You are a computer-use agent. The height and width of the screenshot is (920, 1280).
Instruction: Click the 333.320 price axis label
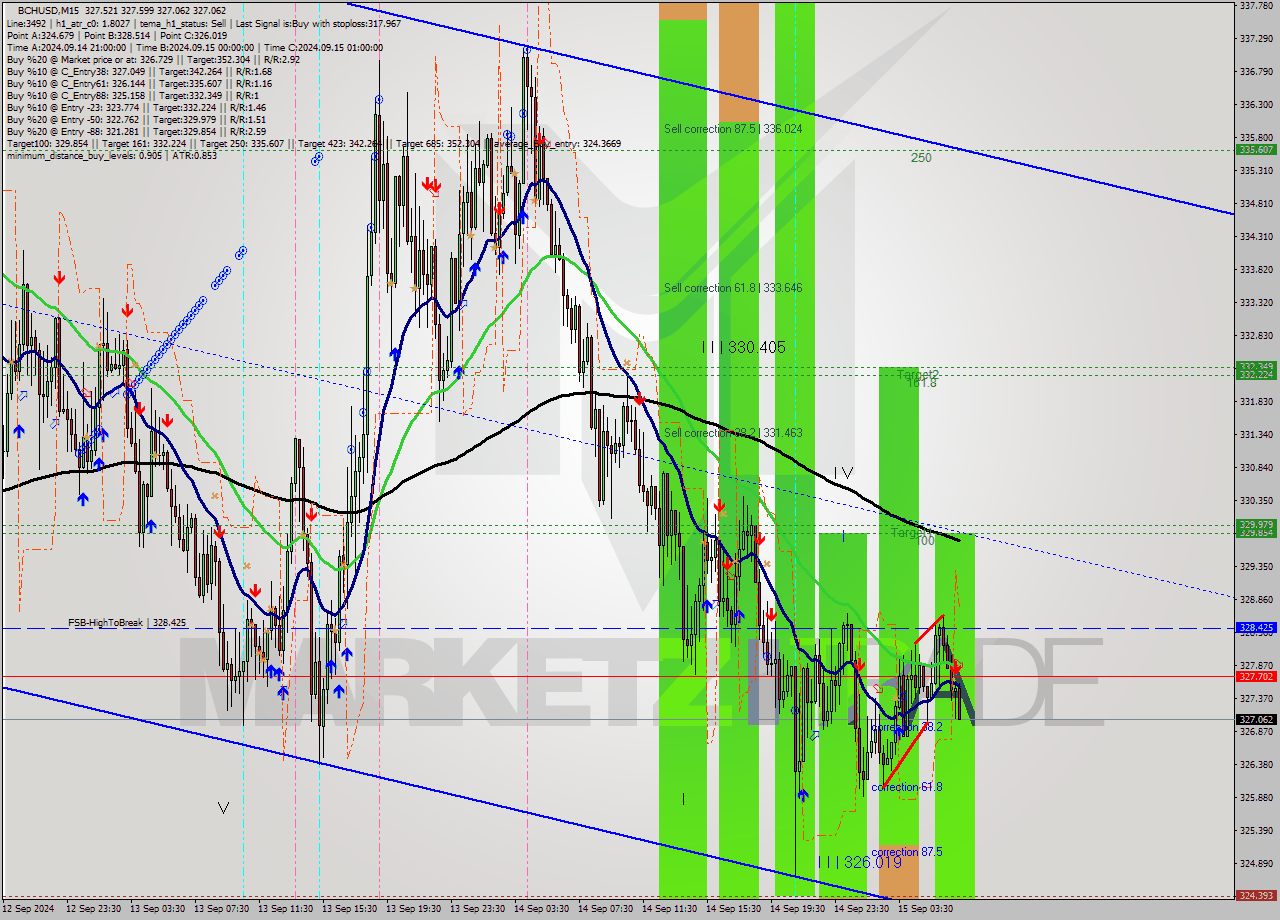[1256, 302]
